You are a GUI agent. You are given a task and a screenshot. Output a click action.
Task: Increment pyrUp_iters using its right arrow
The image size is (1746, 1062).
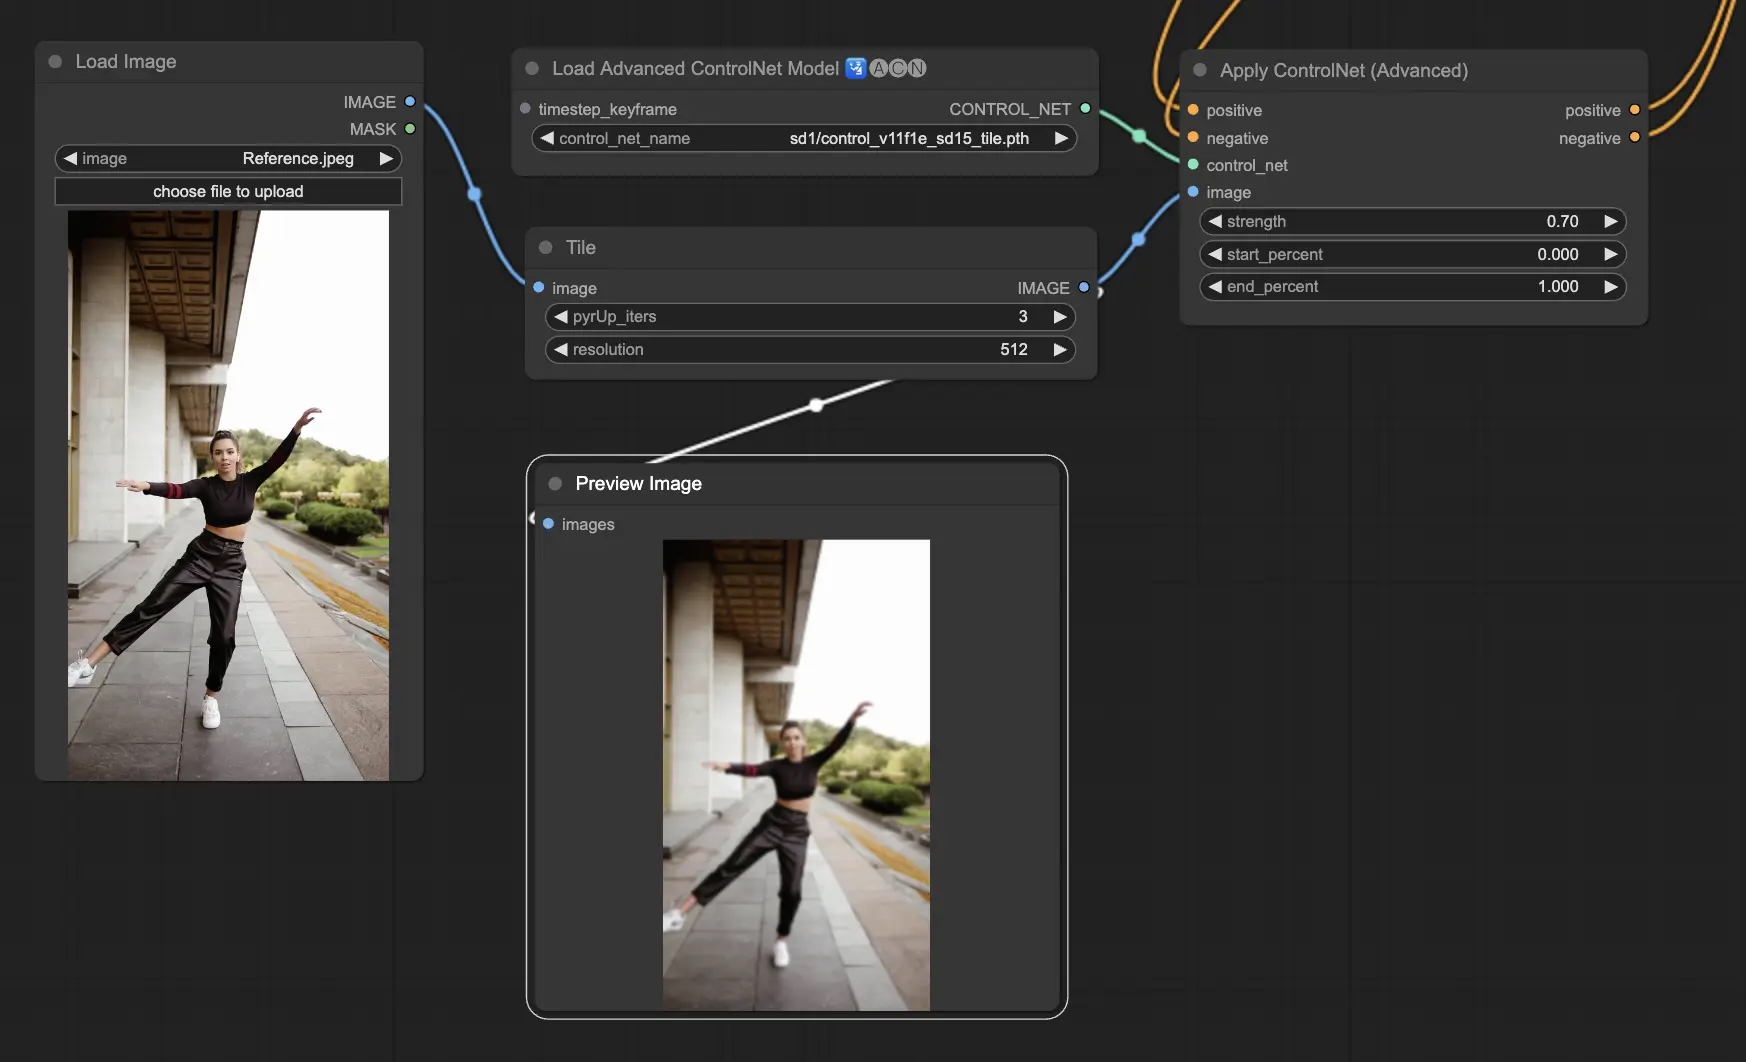click(x=1059, y=316)
